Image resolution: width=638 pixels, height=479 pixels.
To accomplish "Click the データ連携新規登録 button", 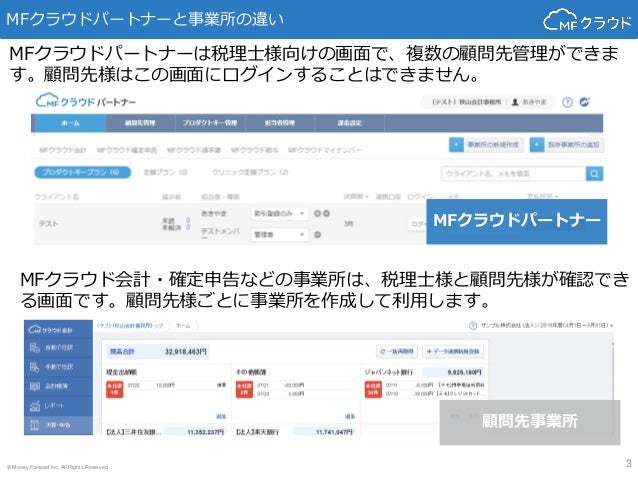I will (453, 351).
